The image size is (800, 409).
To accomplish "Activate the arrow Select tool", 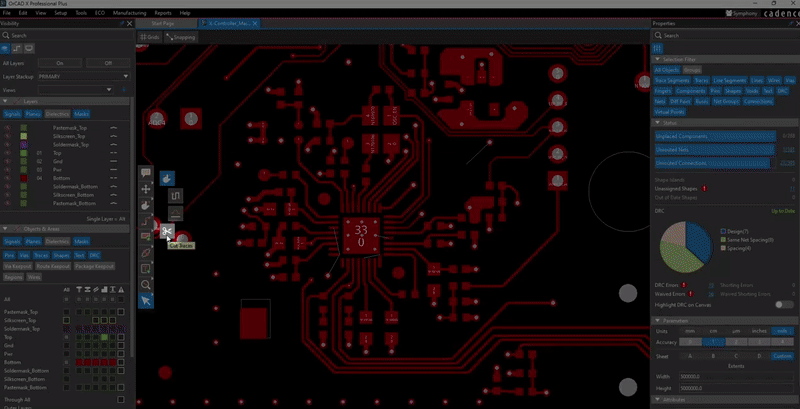I will tap(146, 301).
